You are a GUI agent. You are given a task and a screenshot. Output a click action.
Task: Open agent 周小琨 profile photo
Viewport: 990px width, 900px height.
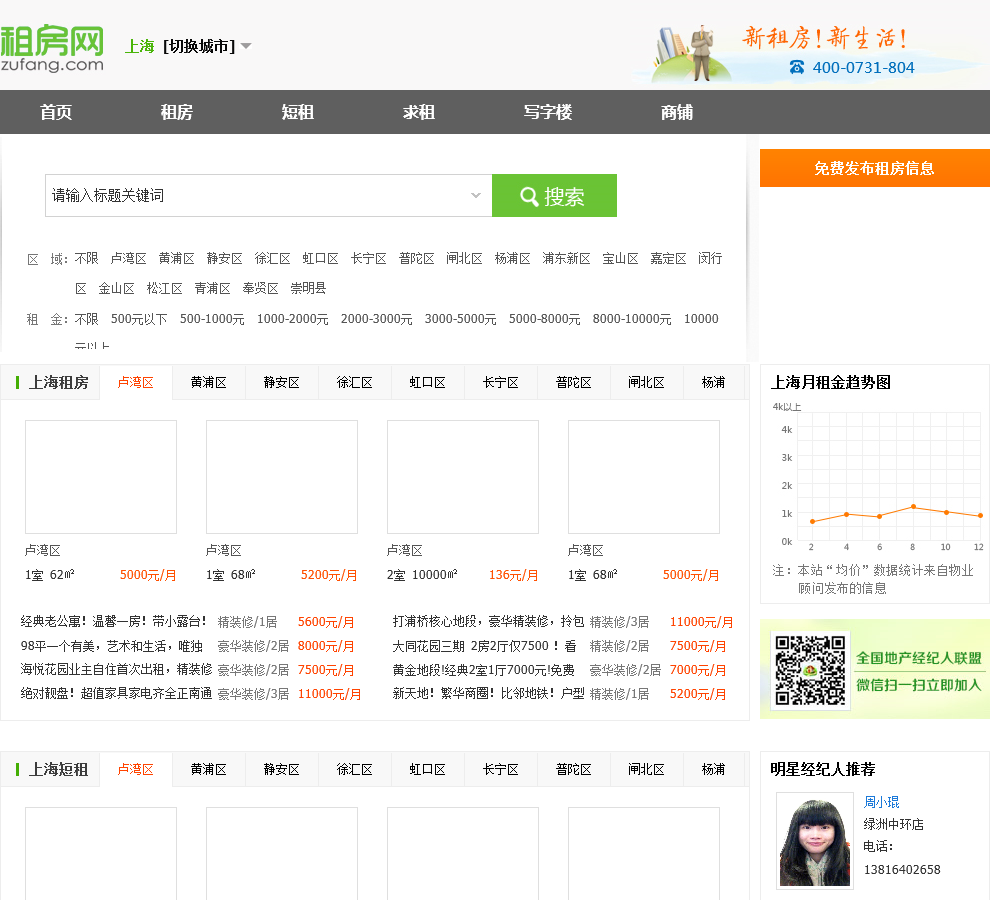tap(814, 840)
